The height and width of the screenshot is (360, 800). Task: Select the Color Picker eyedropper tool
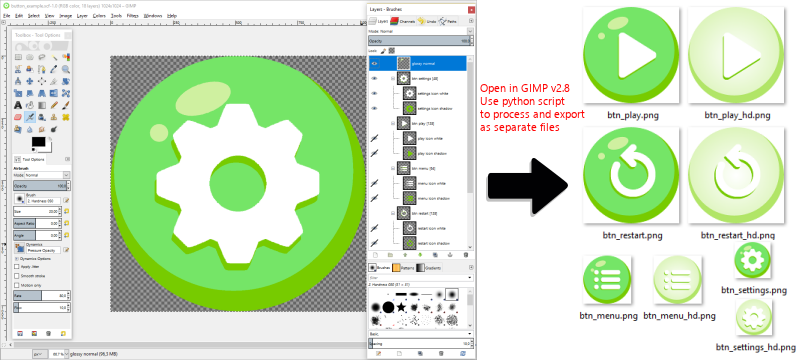coord(54,69)
